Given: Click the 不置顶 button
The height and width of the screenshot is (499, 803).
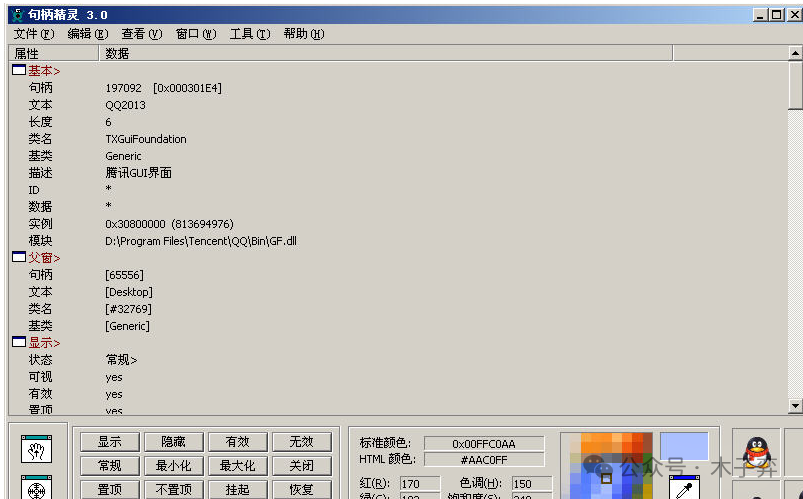Looking at the screenshot, I should click(174, 489).
